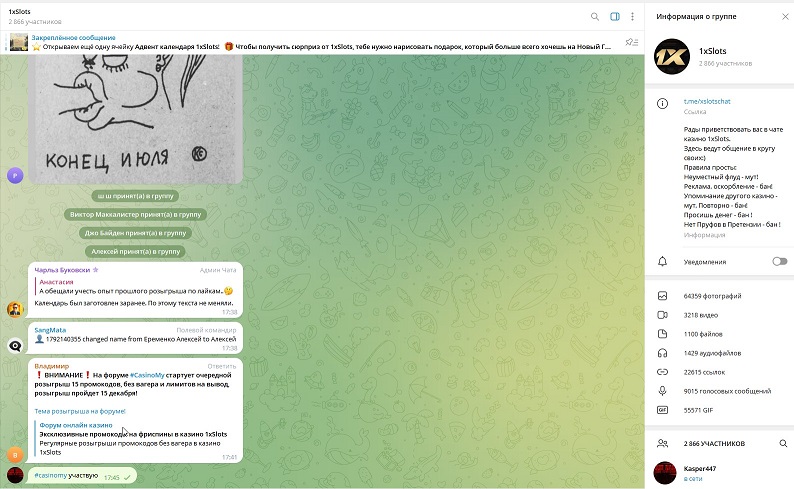The width and height of the screenshot is (794, 489).
Task: Open the 55571 GIF list
Action: click(698, 410)
